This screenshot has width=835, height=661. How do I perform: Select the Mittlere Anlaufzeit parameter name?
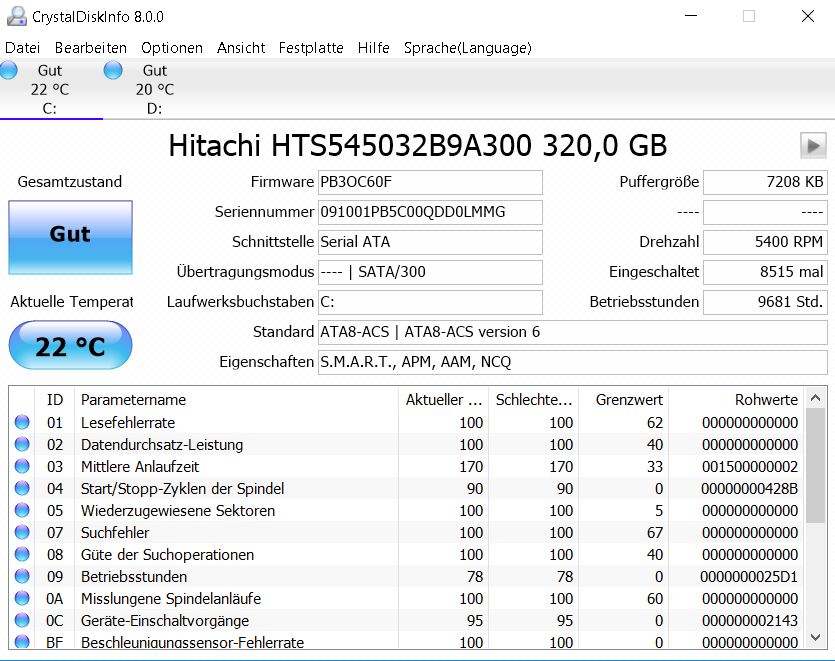coord(140,467)
